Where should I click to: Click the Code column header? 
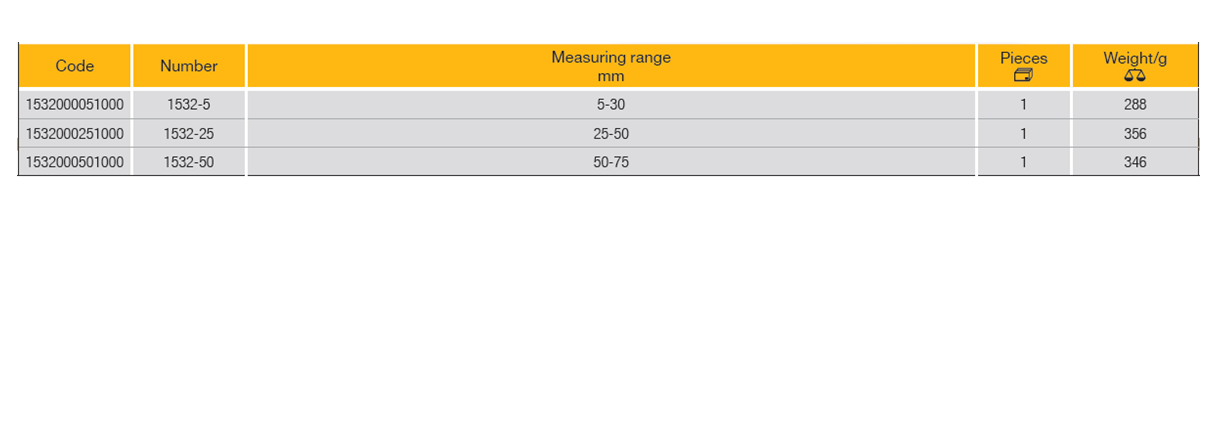pos(75,66)
